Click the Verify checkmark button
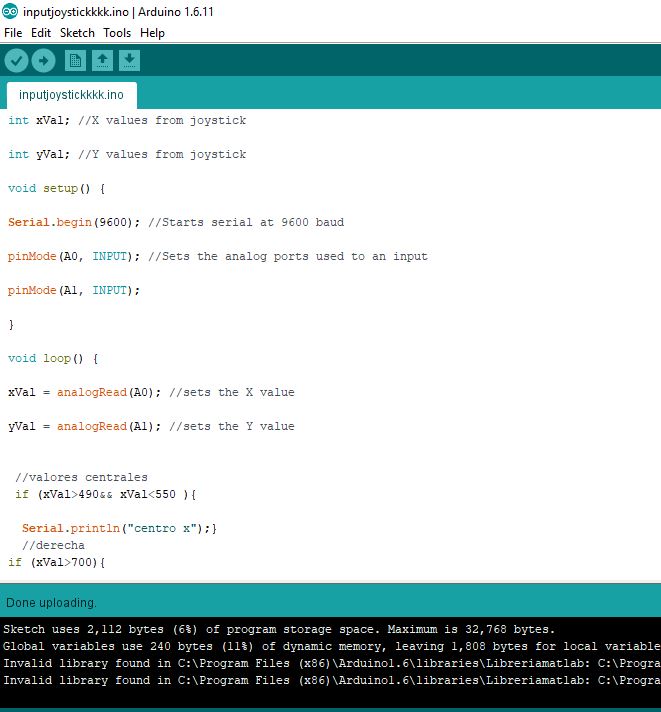661x712 pixels. coord(16,60)
